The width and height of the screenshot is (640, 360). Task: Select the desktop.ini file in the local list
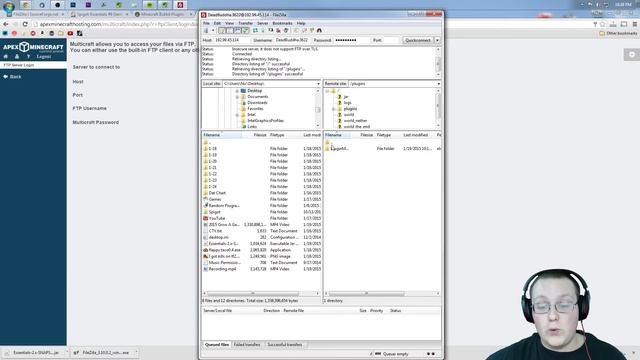[x=218, y=237]
